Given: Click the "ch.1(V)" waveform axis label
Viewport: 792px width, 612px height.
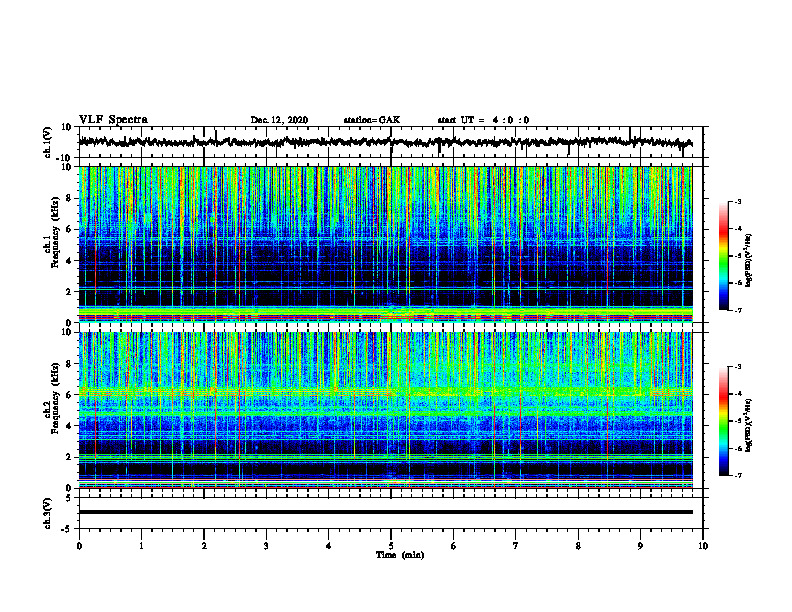Looking at the screenshot, I should coord(48,142).
